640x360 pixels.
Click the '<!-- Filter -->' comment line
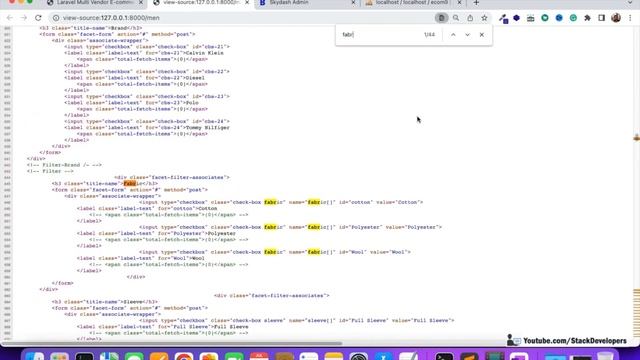click(x=50, y=171)
